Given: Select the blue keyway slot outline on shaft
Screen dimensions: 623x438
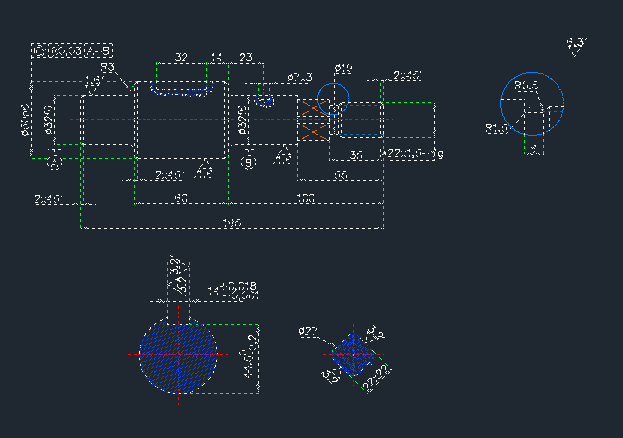Looking at the screenshot, I should click(181, 89).
